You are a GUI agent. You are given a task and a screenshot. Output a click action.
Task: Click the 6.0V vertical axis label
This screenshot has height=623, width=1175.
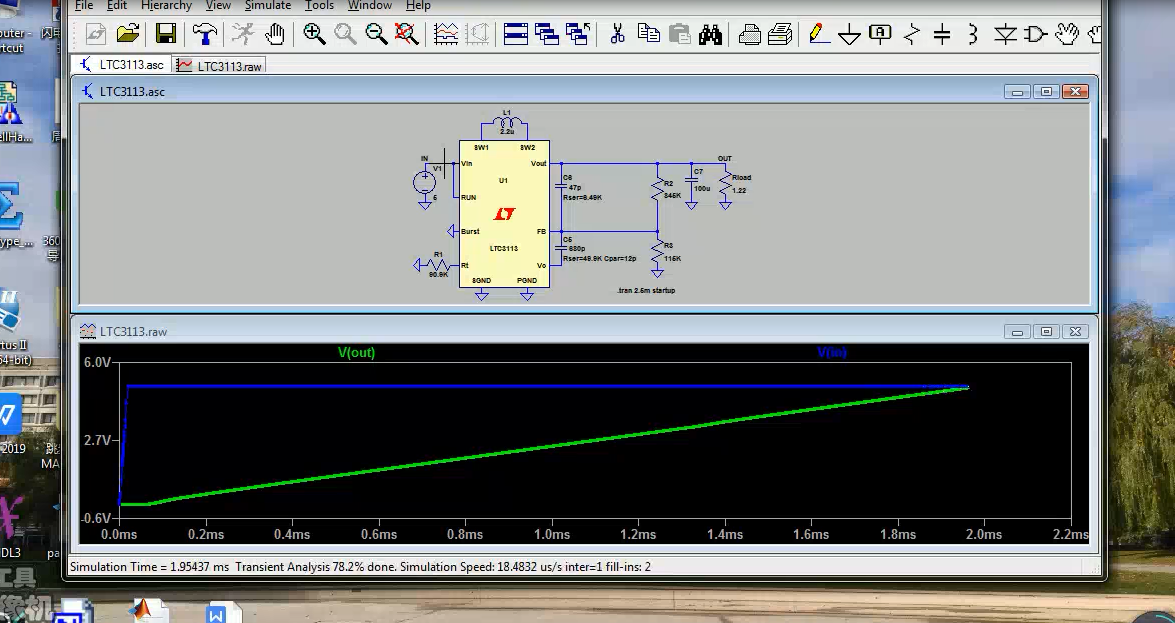point(97,362)
